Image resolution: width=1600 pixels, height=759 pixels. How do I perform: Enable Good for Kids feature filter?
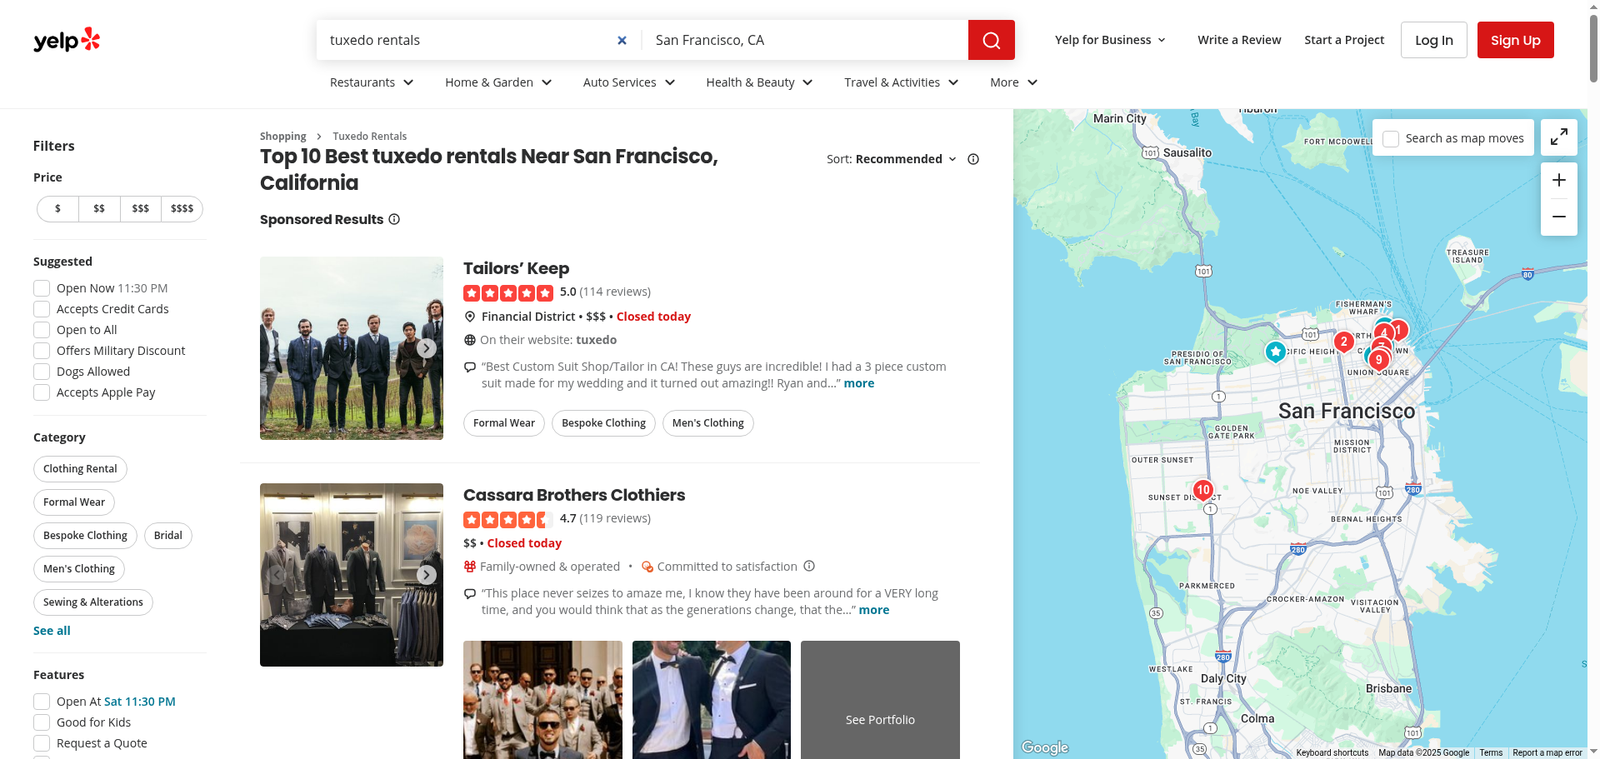[x=42, y=723]
